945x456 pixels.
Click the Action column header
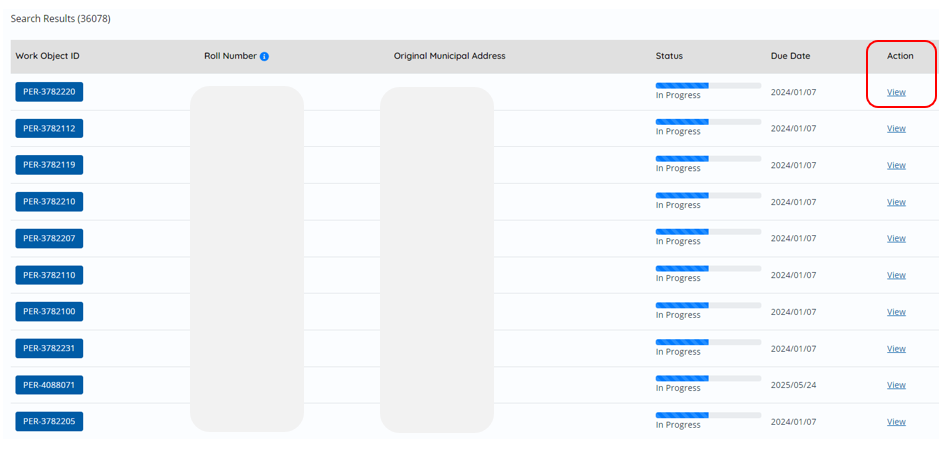pyautogui.click(x=900, y=56)
